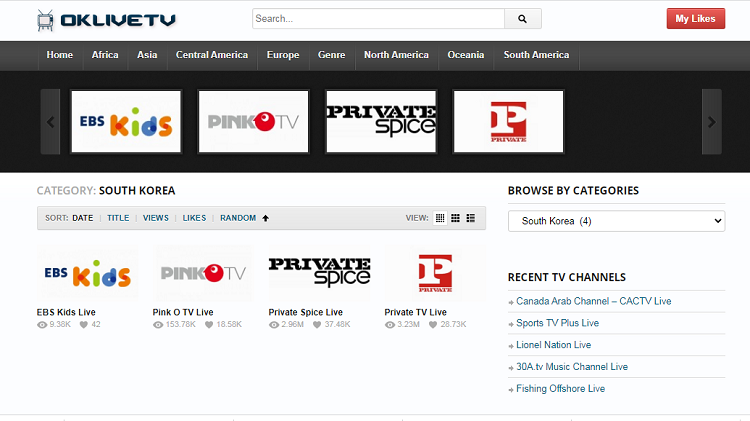Open Private Spice Live logo in grid

(x=319, y=273)
